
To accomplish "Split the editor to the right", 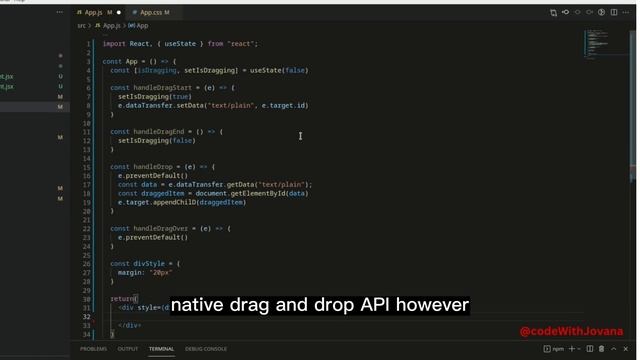I will pos(614,13).
